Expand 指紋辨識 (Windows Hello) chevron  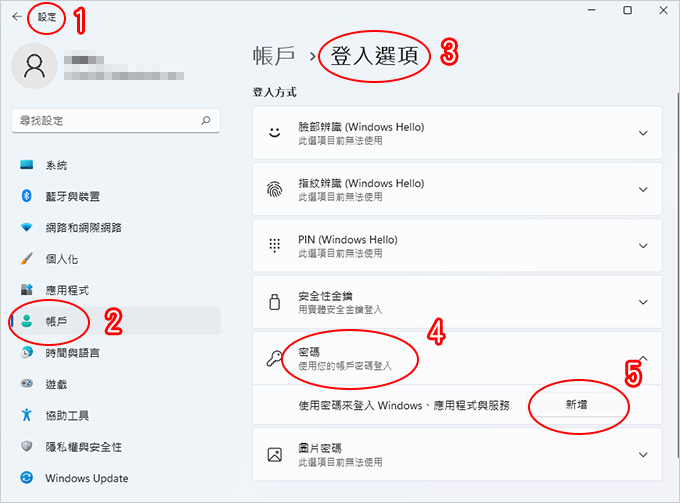[x=643, y=189]
